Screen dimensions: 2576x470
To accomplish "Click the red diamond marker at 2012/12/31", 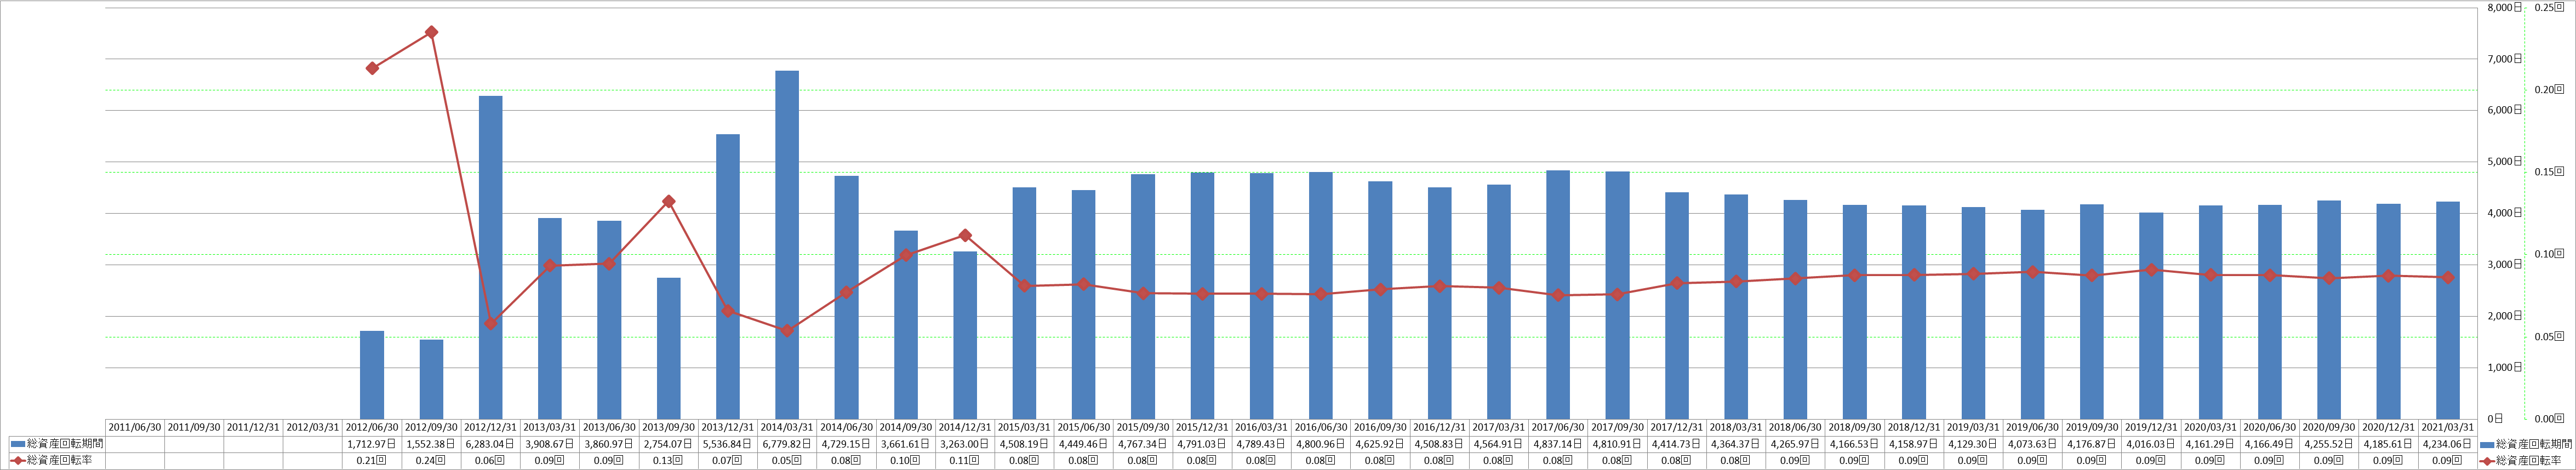I will (490, 324).
